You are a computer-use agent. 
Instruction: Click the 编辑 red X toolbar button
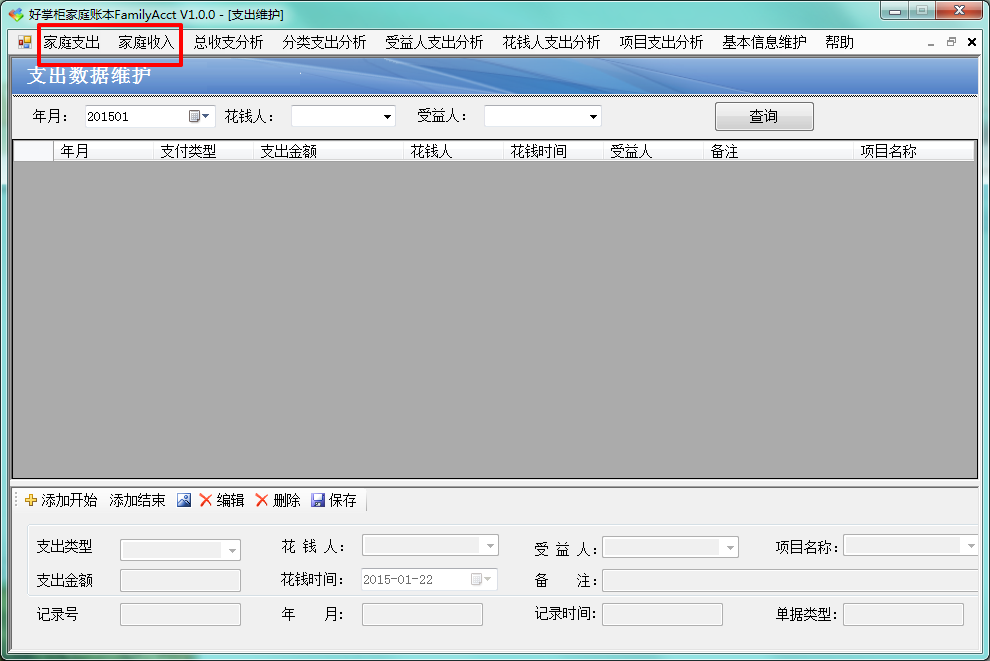[222, 500]
